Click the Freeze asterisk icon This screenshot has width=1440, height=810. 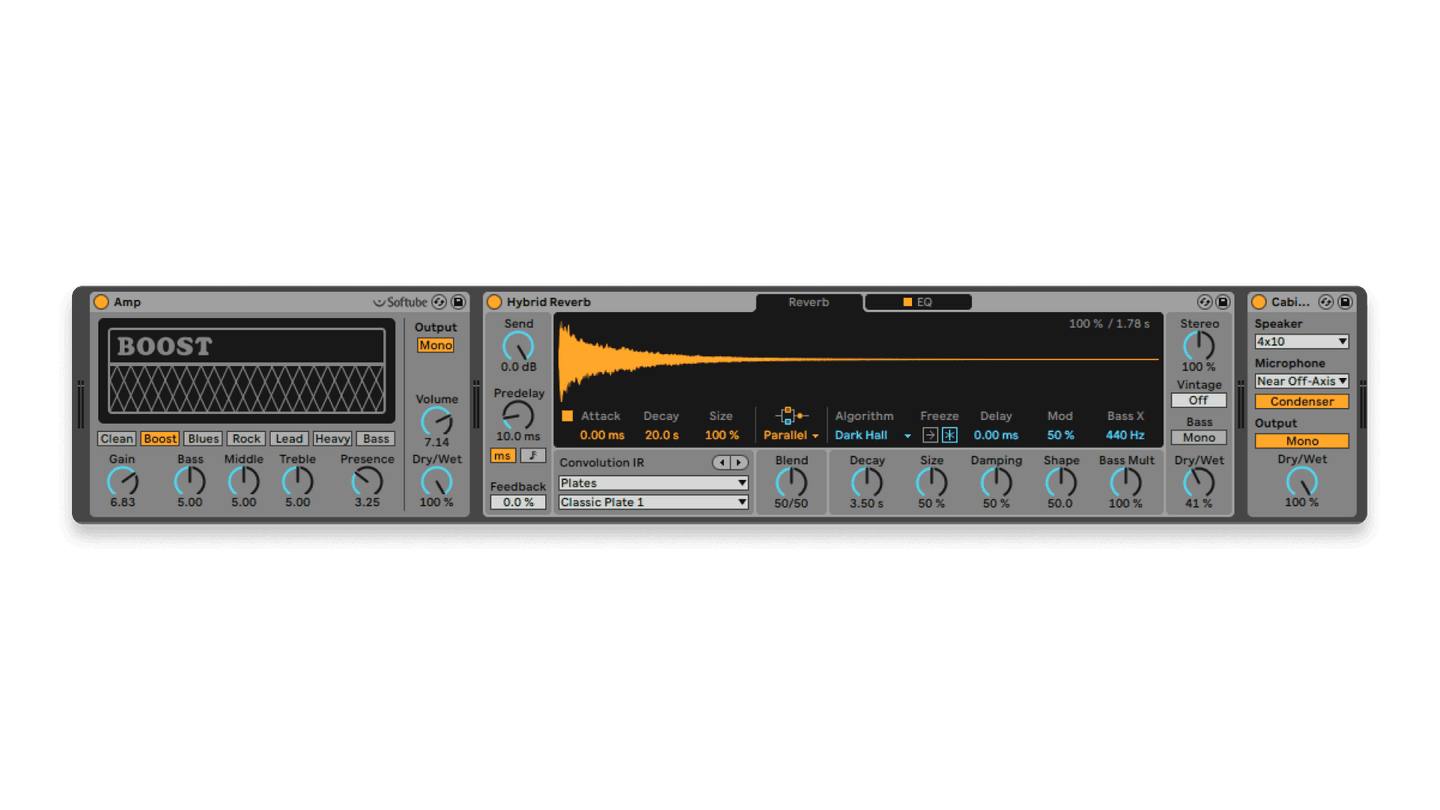click(949, 434)
